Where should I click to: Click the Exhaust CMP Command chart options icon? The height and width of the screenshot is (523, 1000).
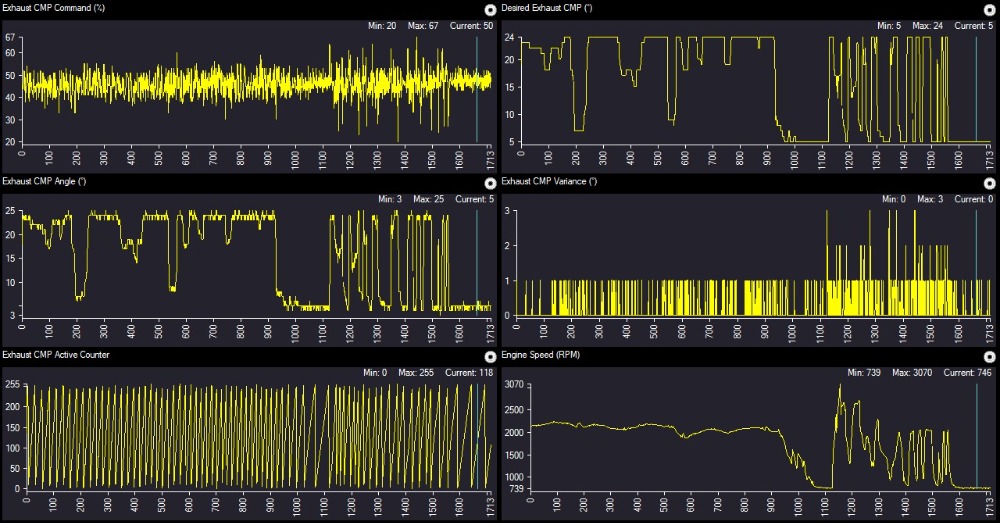coord(490,9)
